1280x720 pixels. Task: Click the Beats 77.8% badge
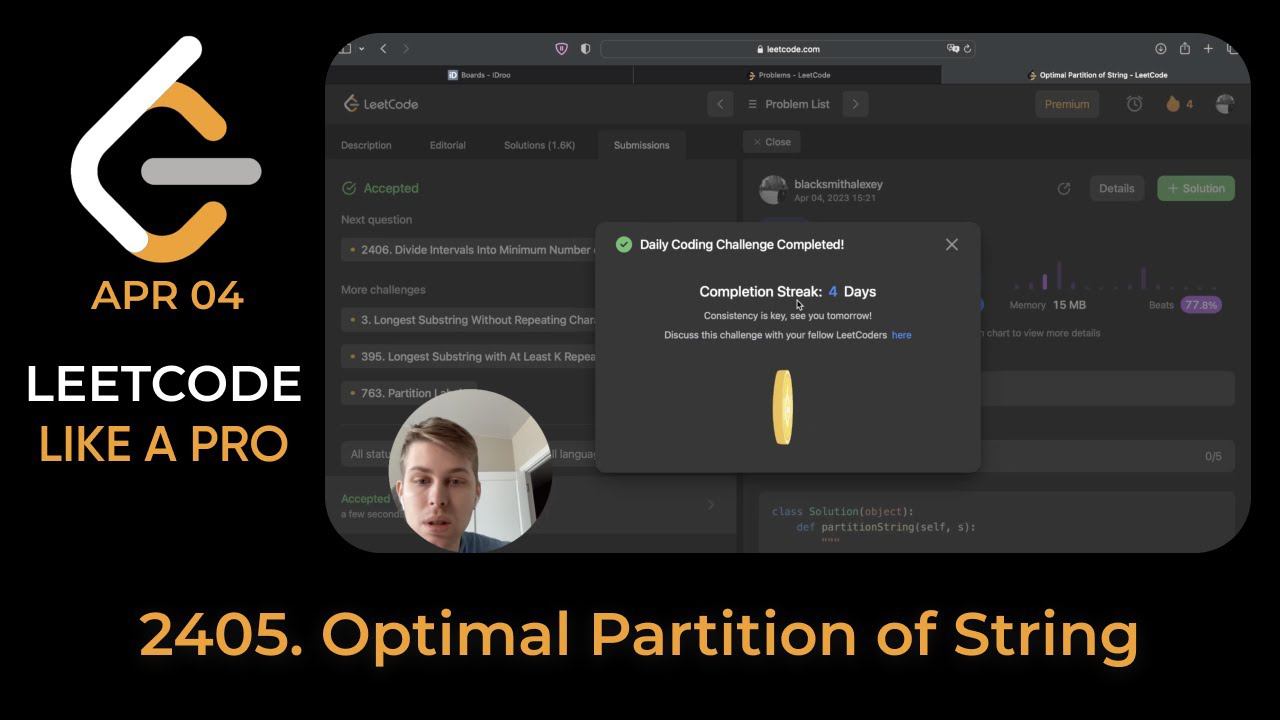(x=1200, y=305)
